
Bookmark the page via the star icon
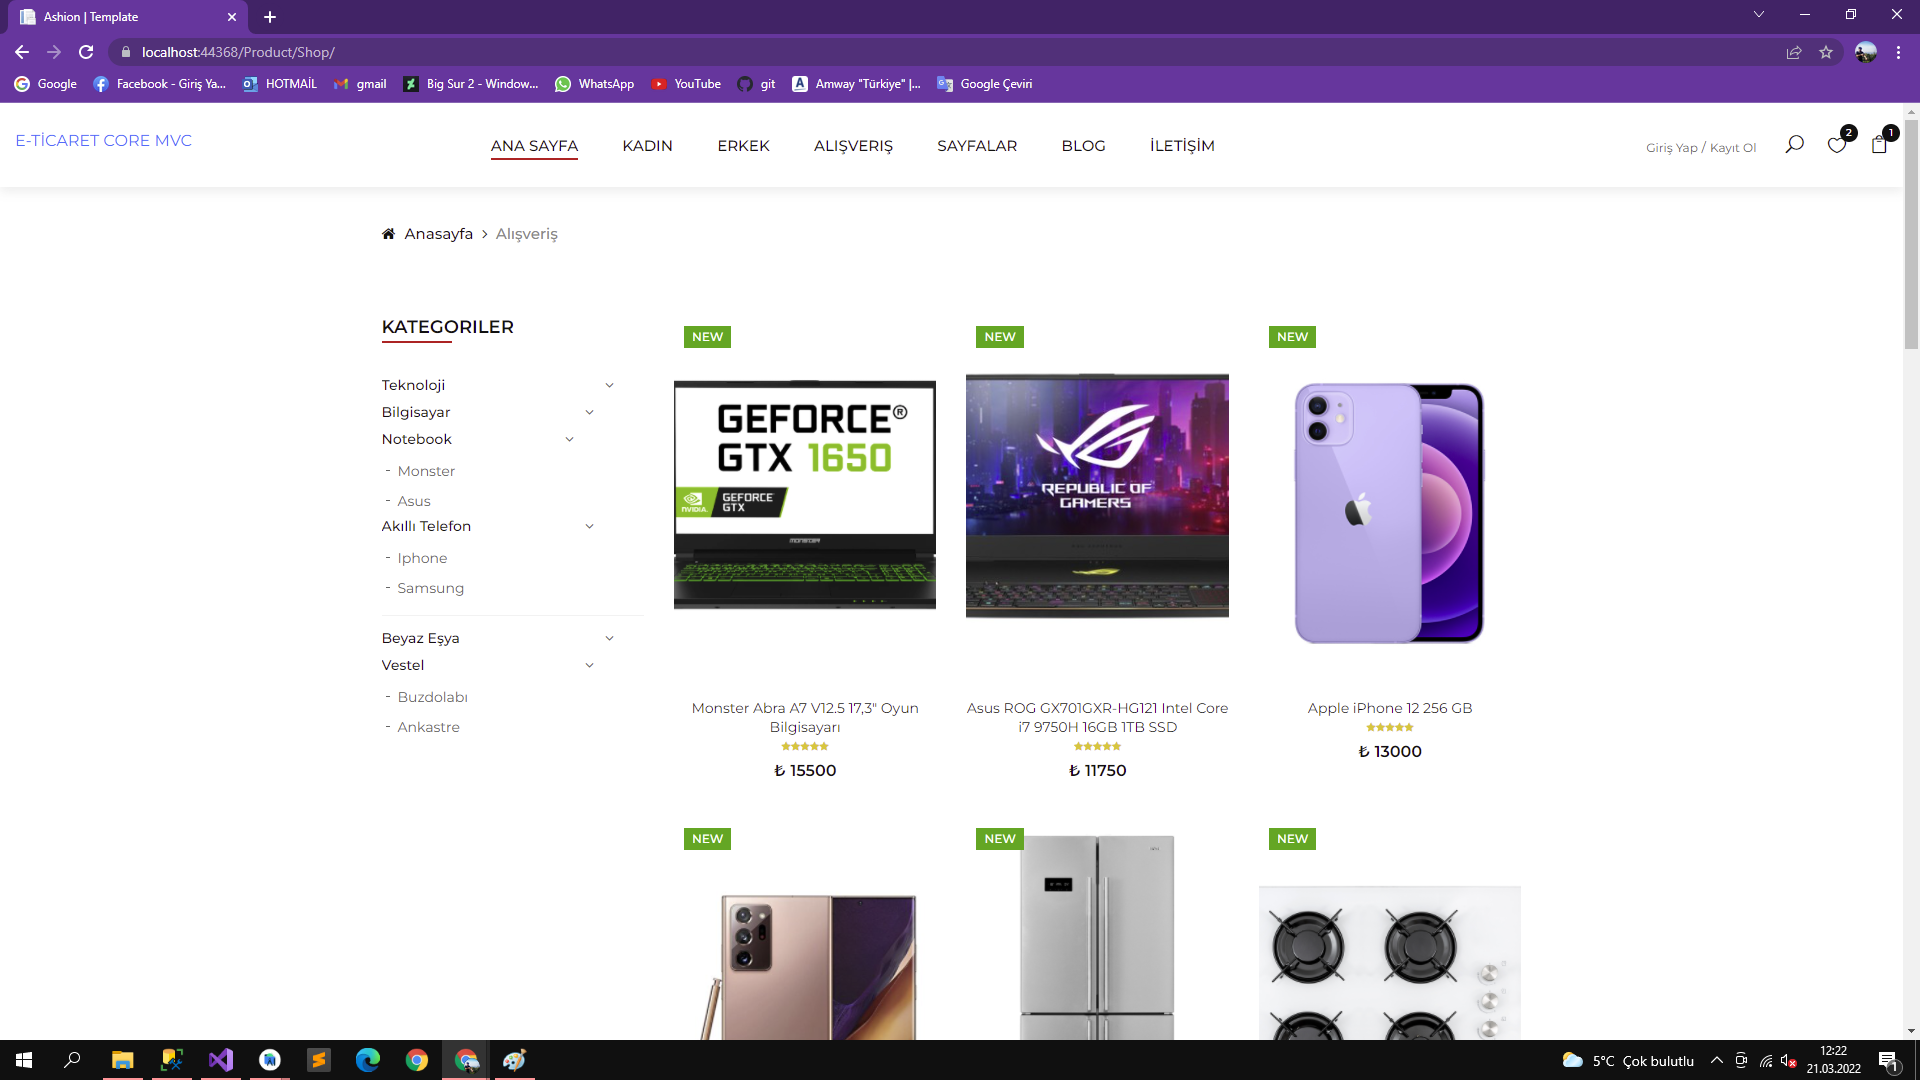1827,52
